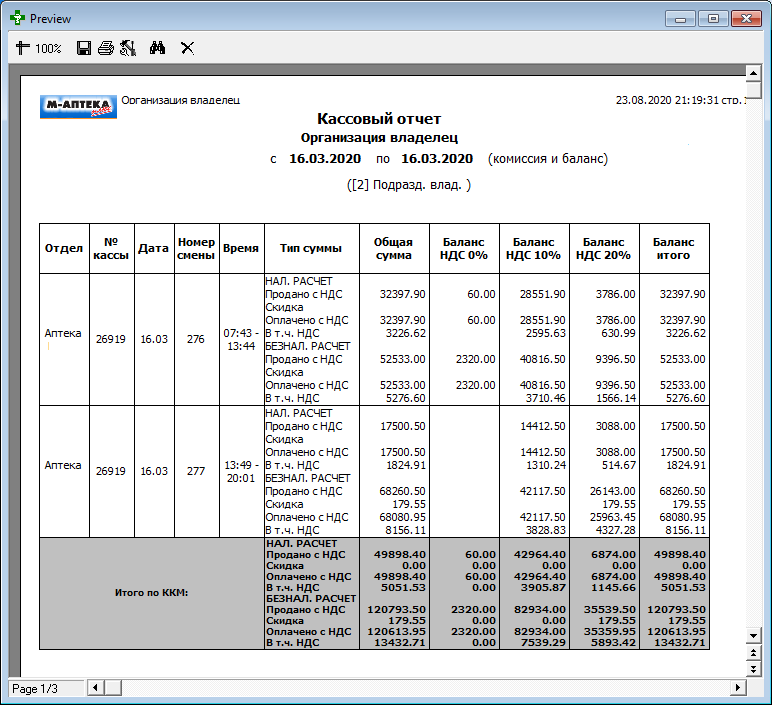Minimize the Preview window
The height and width of the screenshot is (705, 772).
tap(680, 19)
